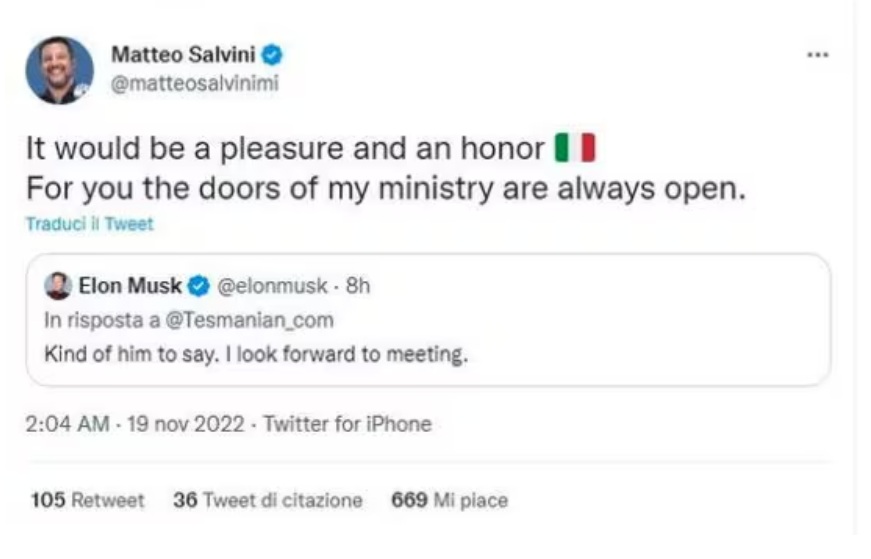Open the three-dot more options menu
The image size is (871, 559).
(817, 55)
